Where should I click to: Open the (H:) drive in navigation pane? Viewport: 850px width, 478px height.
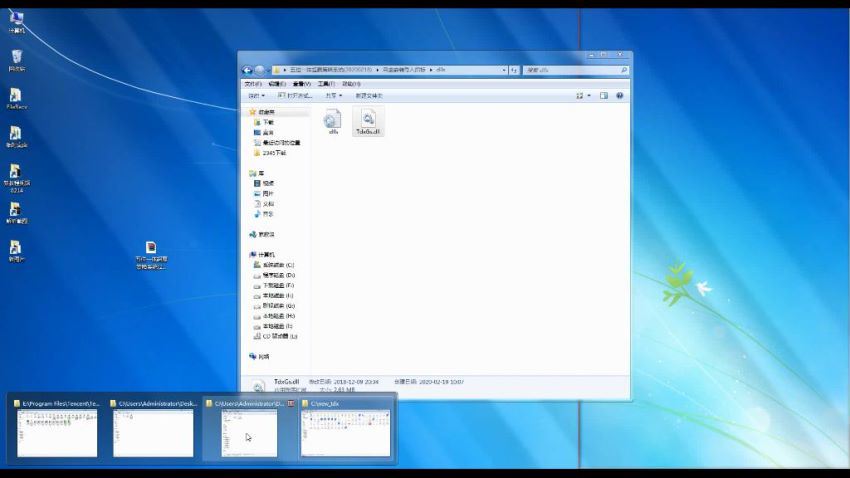[x=274, y=316]
